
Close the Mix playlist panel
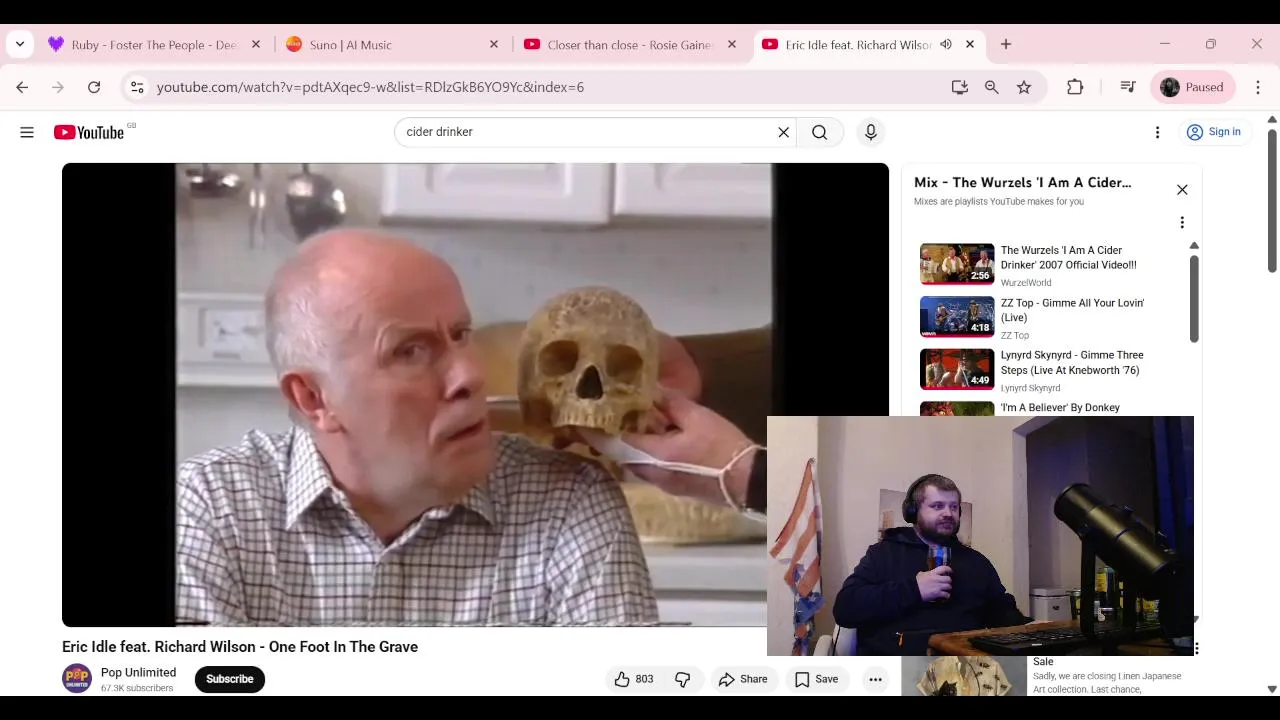point(1182,190)
